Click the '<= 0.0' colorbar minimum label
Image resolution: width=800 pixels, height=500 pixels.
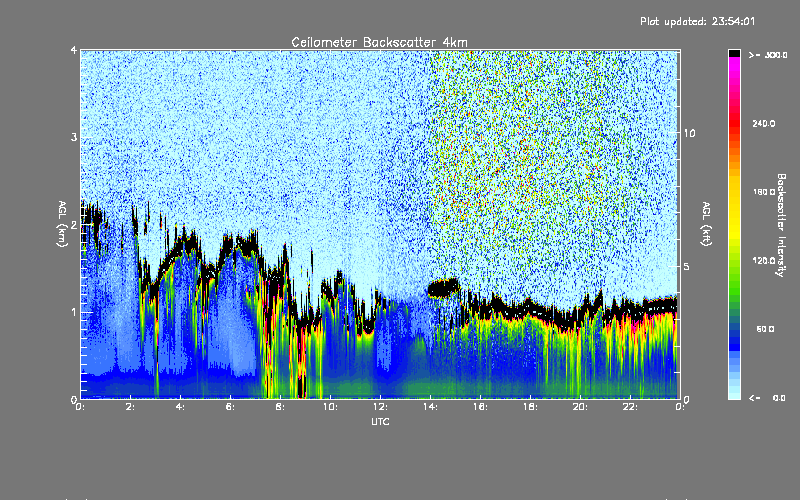[x=767, y=398]
